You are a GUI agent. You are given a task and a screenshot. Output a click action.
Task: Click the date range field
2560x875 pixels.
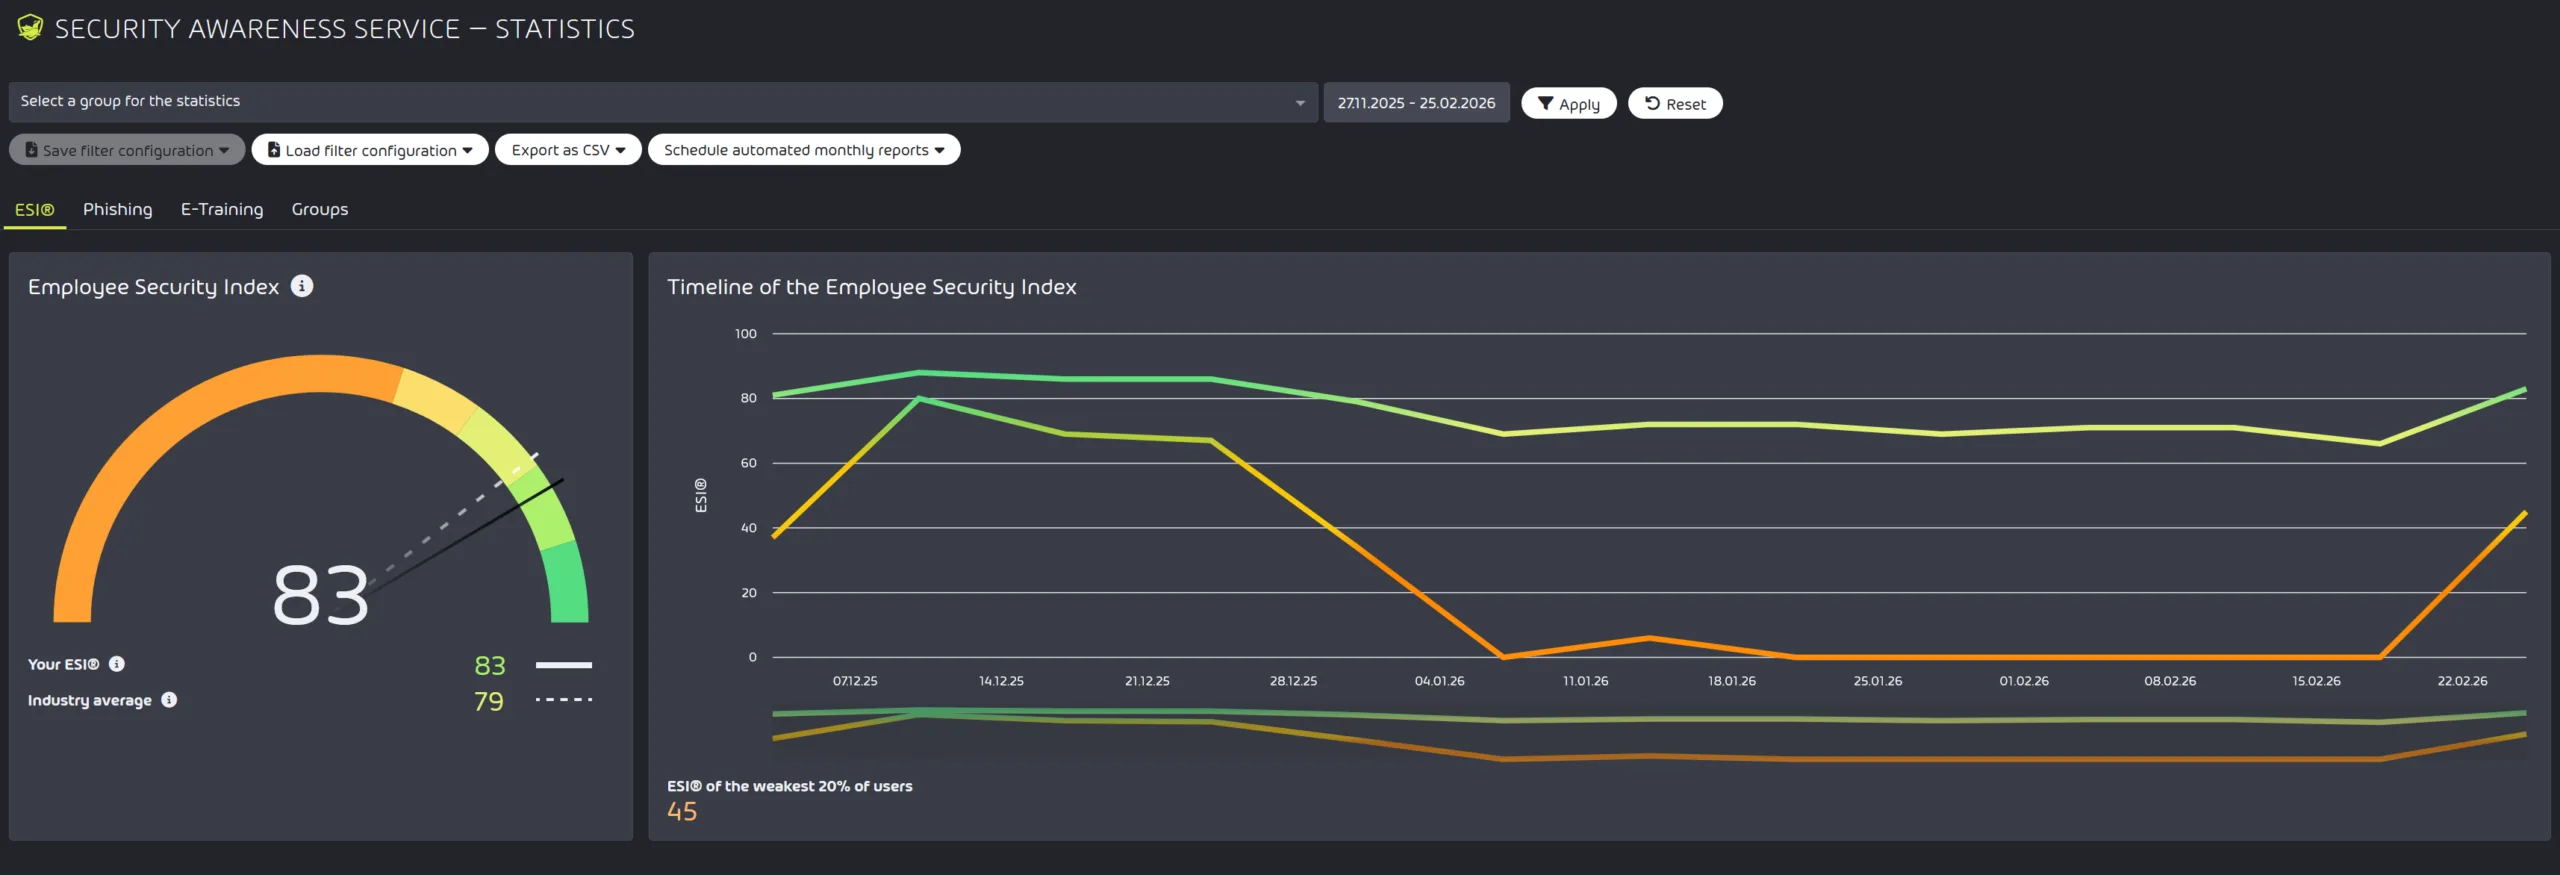coord(1416,103)
